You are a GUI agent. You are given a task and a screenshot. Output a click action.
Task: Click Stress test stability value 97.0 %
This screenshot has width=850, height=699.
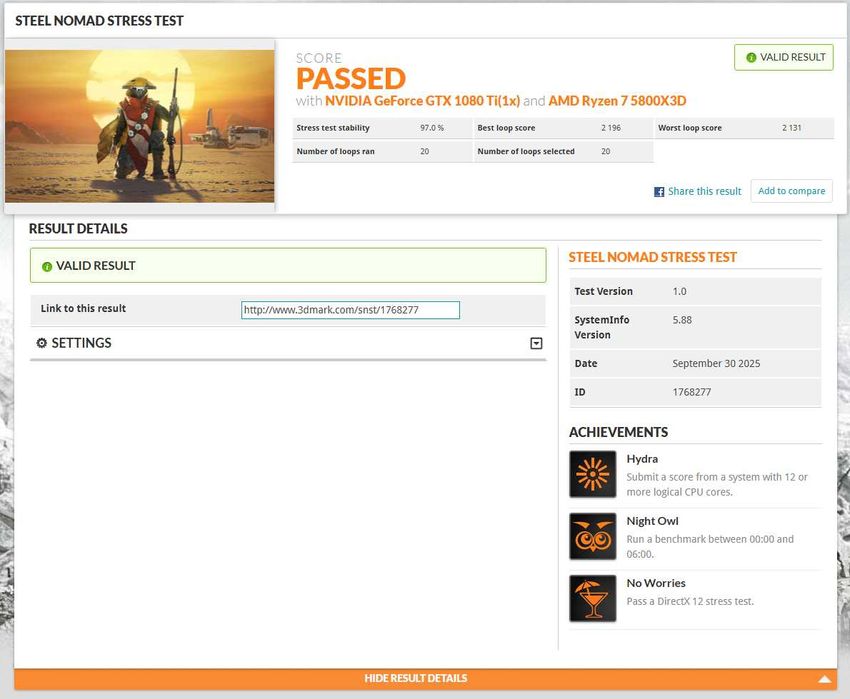tap(432, 128)
